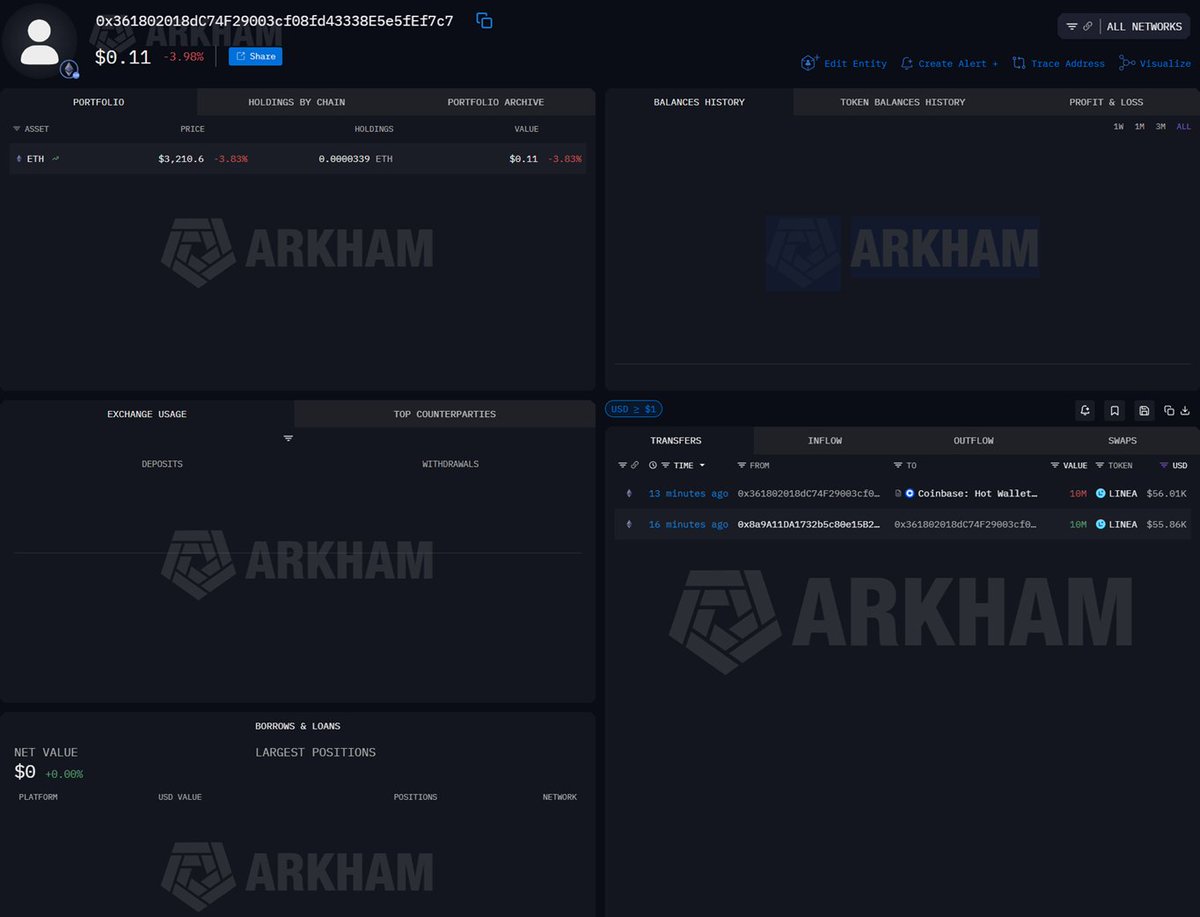Image resolution: width=1200 pixels, height=917 pixels.
Task: Click the LINEA token icon in the $55.86K row
Action: point(1101,524)
